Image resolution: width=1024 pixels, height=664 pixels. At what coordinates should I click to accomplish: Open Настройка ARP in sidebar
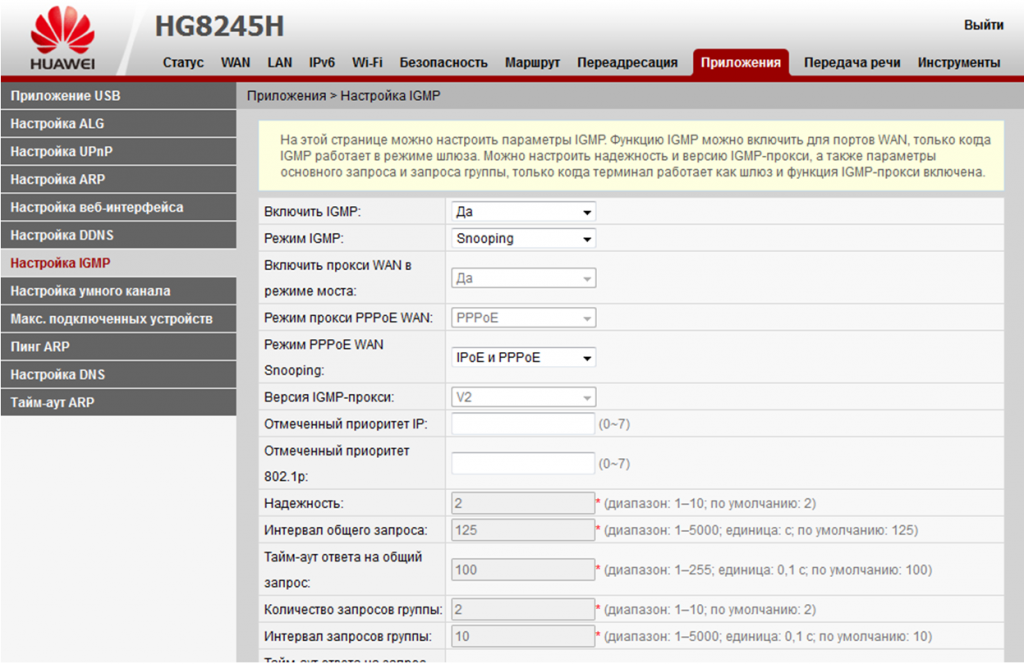(118, 180)
